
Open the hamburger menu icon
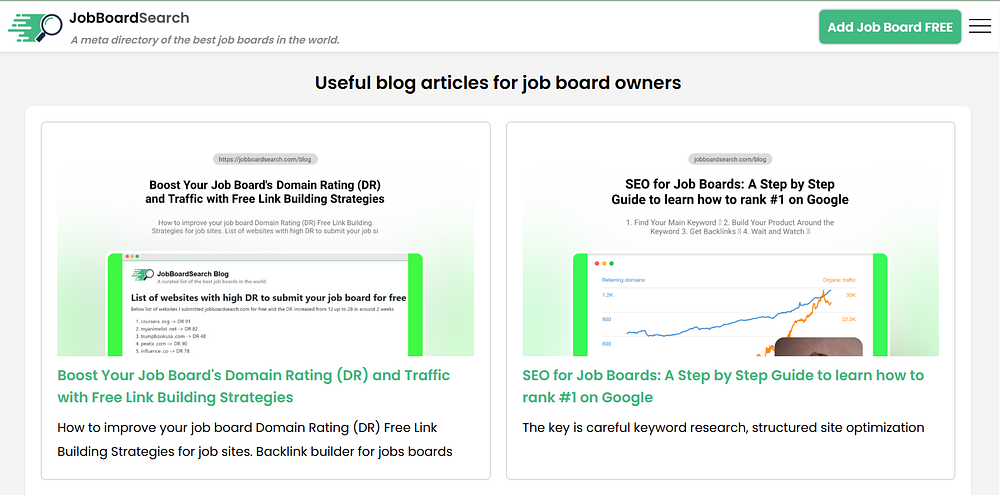(x=980, y=27)
